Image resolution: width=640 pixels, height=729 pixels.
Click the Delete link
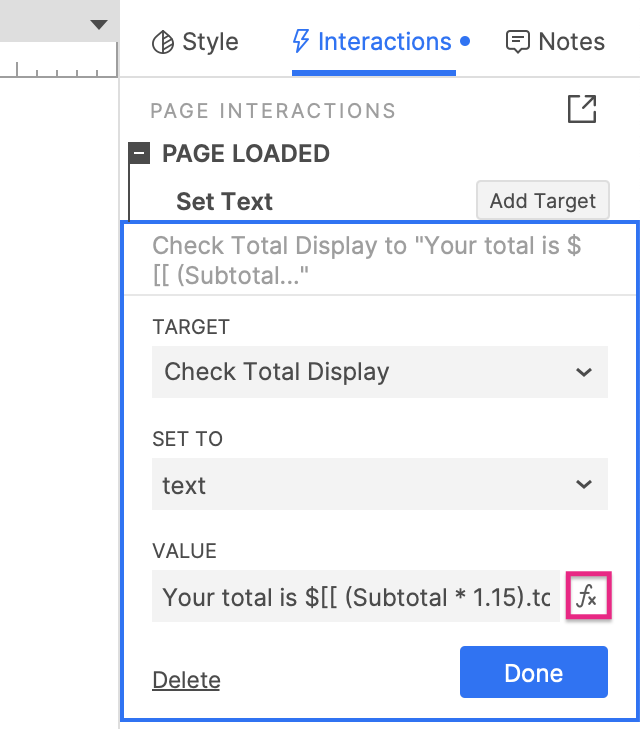[186, 680]
